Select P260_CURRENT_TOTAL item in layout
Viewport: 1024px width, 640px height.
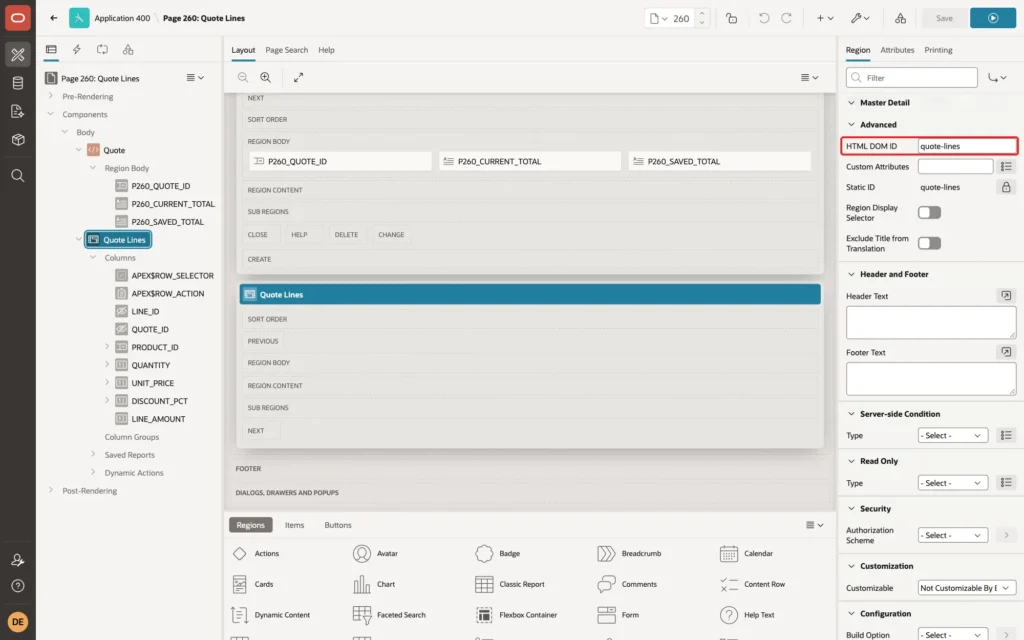530,161
